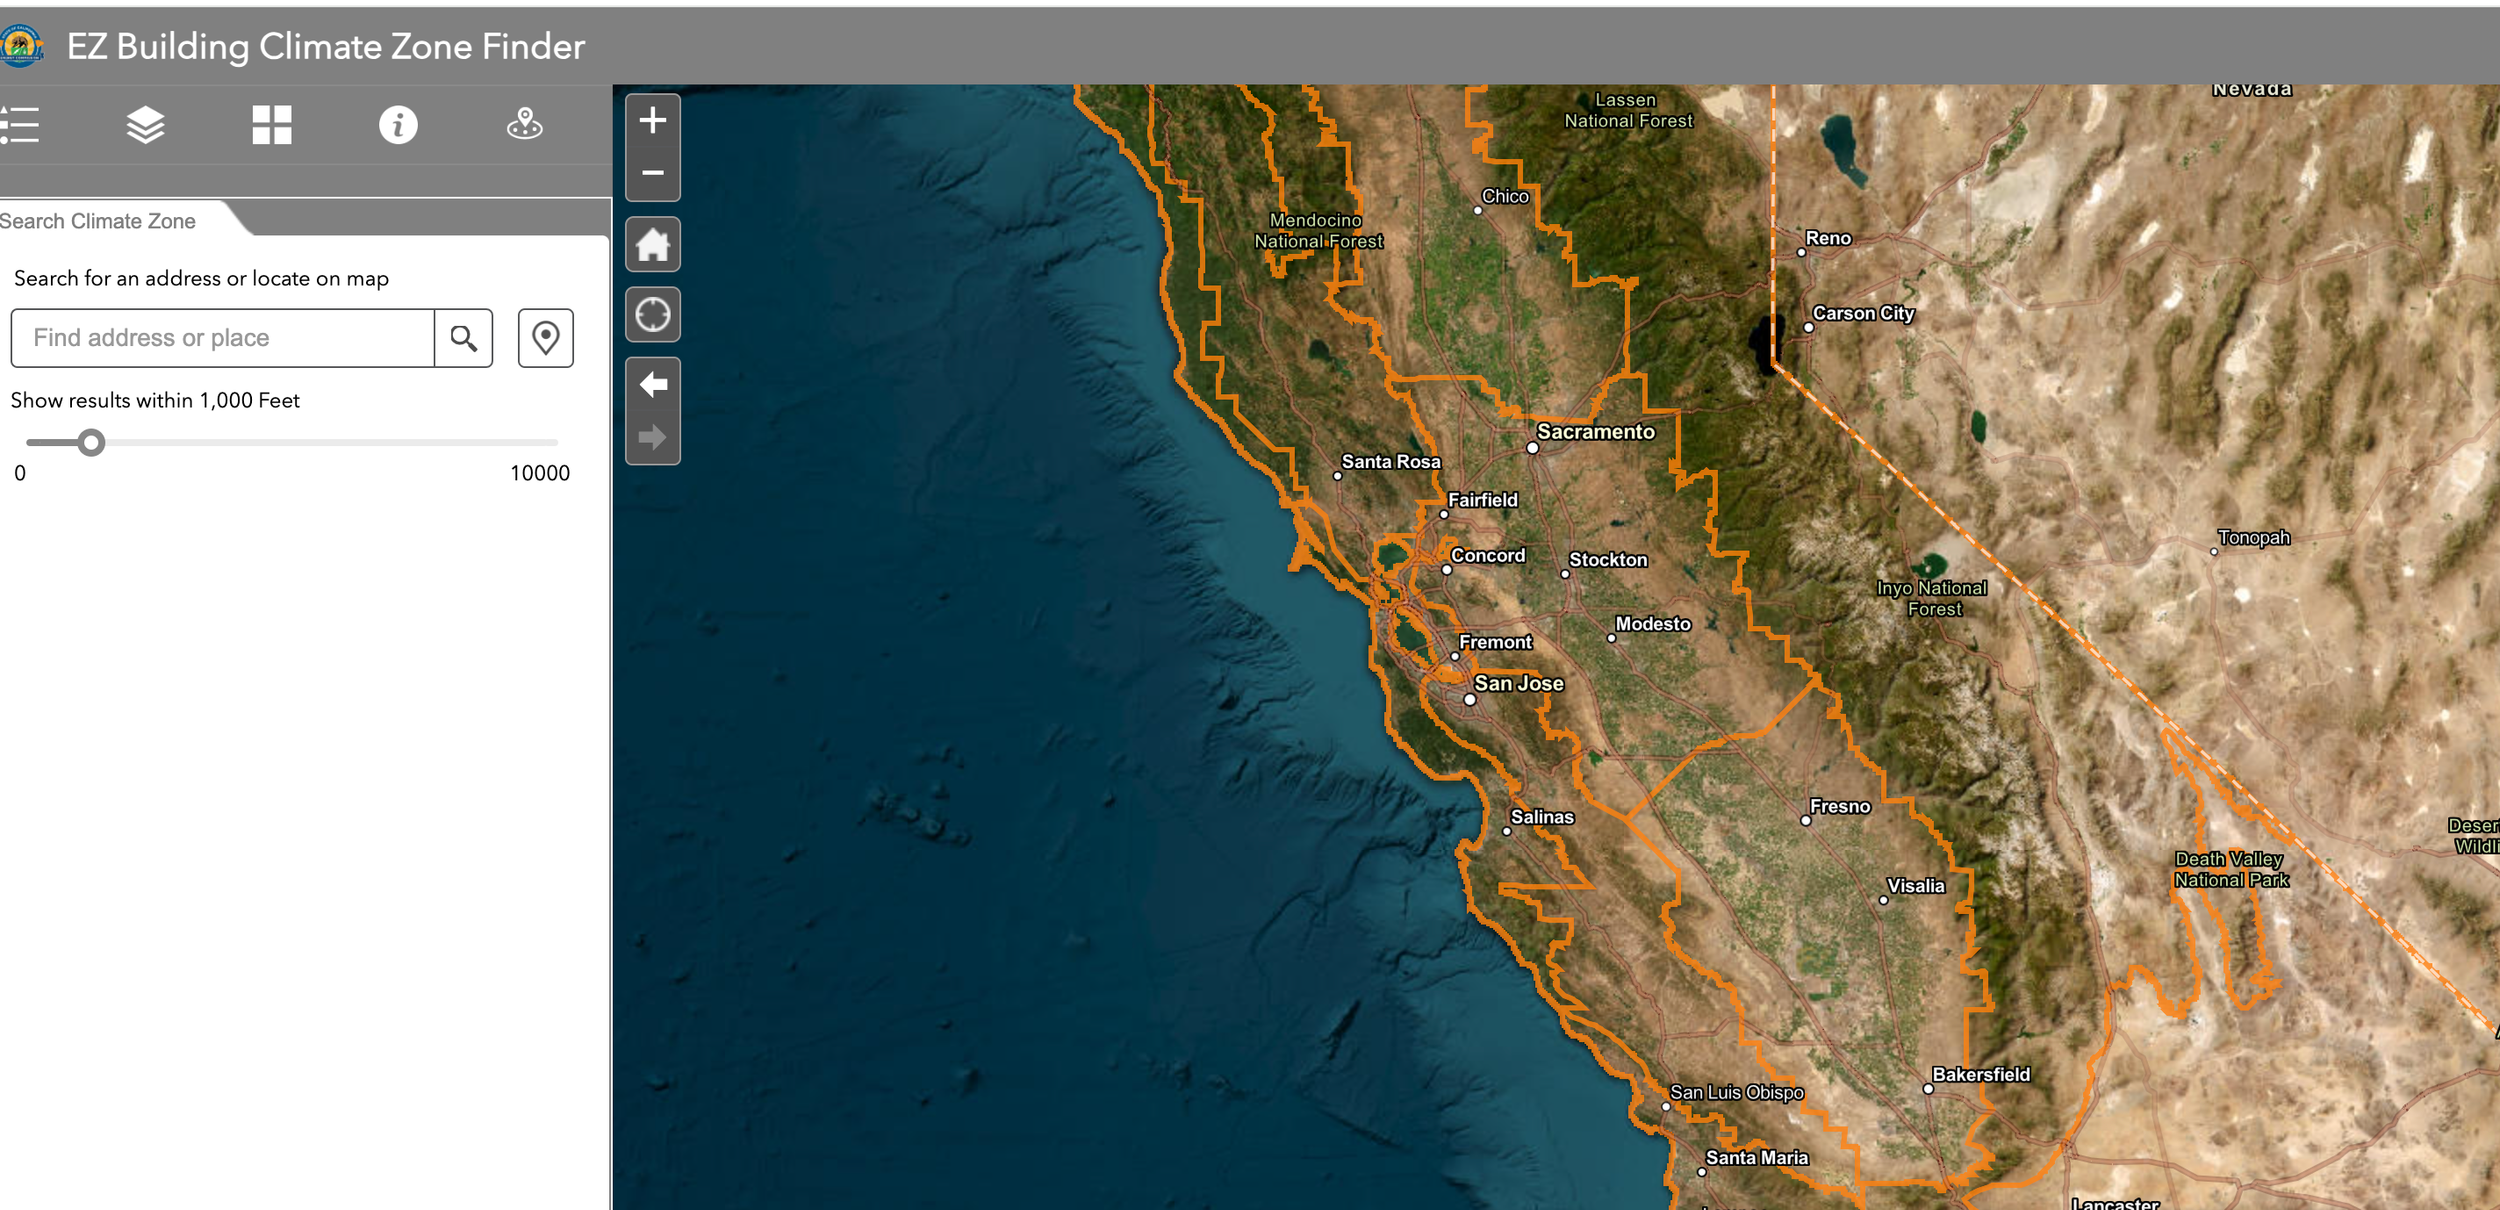The width and height of the screenshot is (2500, 1210).
Task: Select the place-a-point pin icon beside search
Action: point(545,338)
